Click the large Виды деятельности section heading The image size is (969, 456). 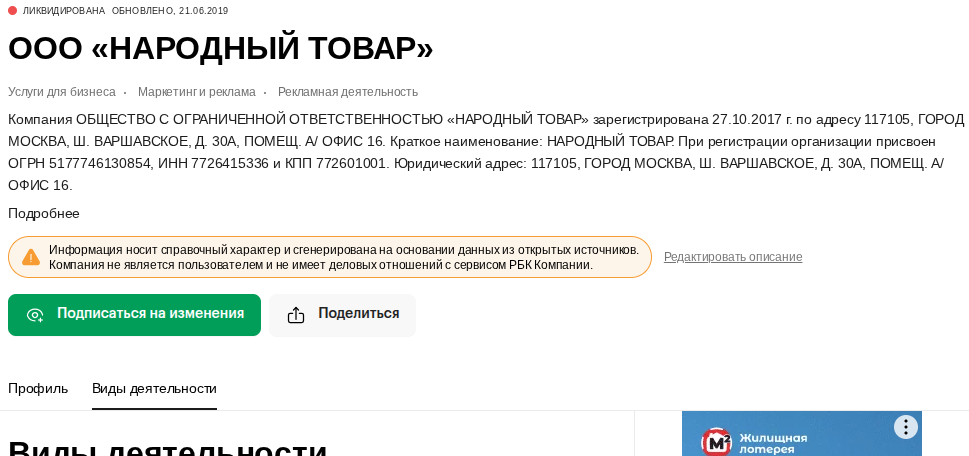click(x=168, y=448)
